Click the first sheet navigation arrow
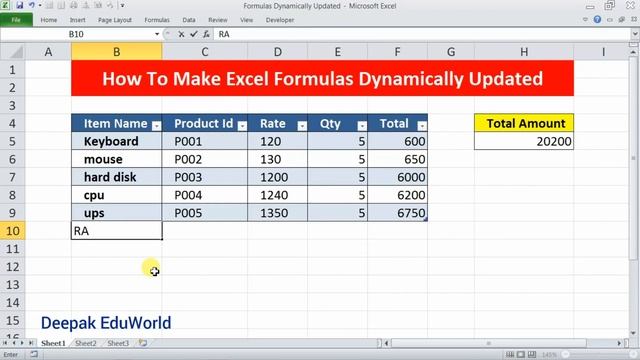The width and height of the screenshot is (640, 360). pos(5,343)
